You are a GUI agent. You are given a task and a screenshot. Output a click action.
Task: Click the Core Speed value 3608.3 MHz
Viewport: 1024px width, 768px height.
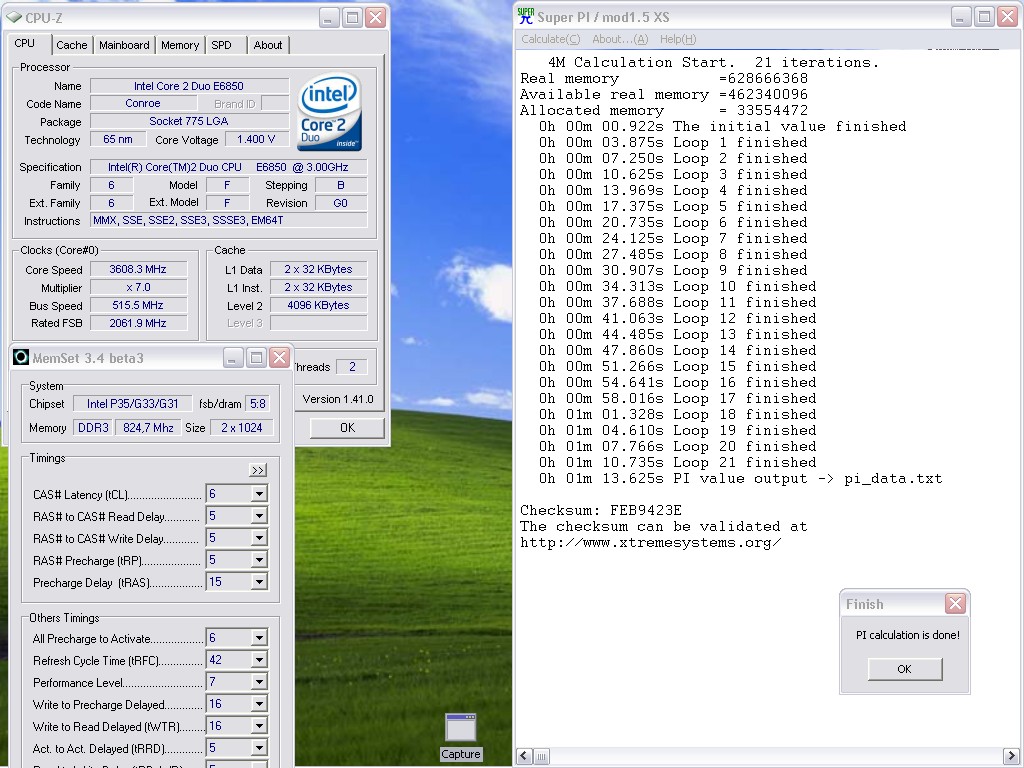[x=138, y=269]
